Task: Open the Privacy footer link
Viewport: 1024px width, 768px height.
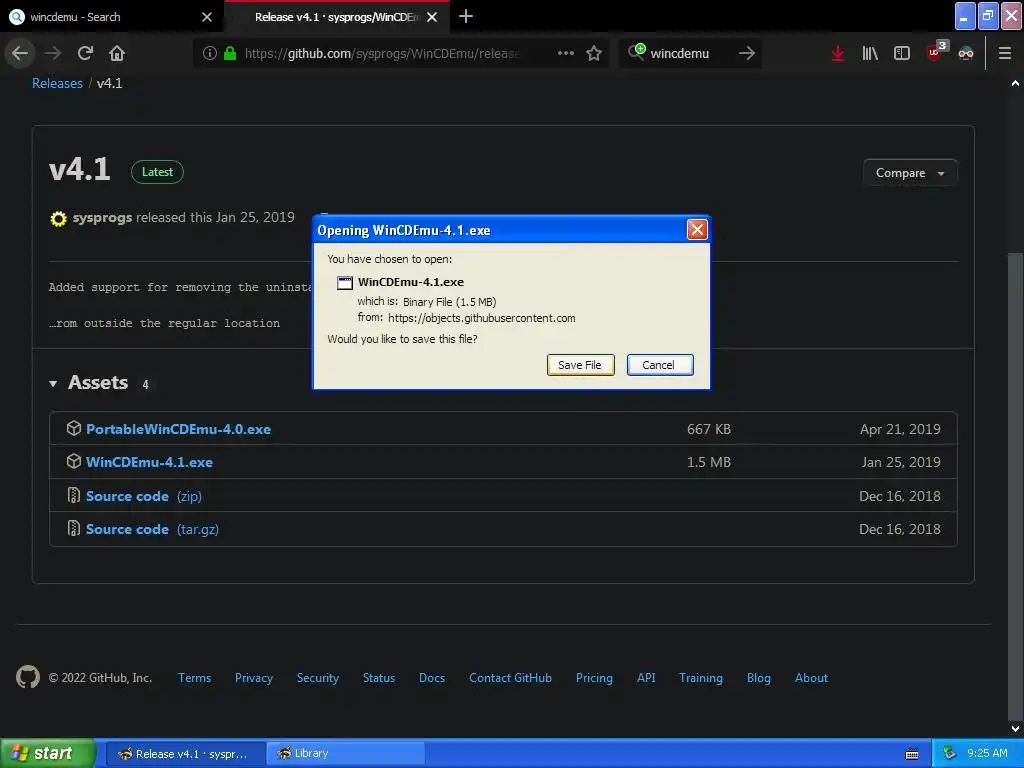Action: point(254,678)
